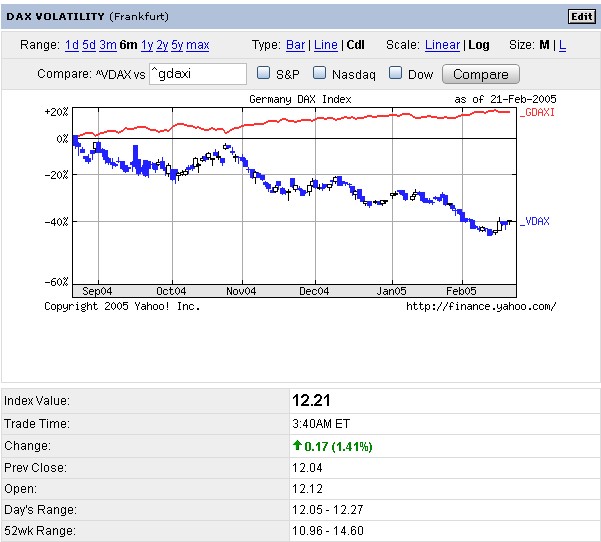Select the 1d range link
This screenshot has width=601, height=542.
point(72,45)
